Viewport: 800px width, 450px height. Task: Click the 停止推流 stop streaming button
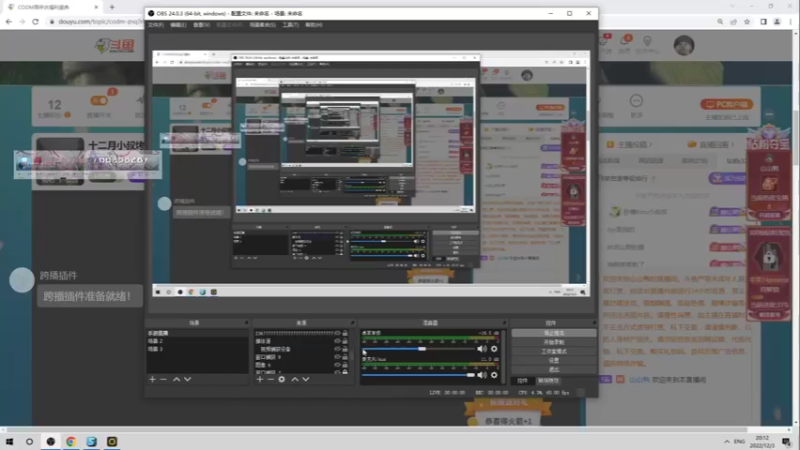(554, 333)
